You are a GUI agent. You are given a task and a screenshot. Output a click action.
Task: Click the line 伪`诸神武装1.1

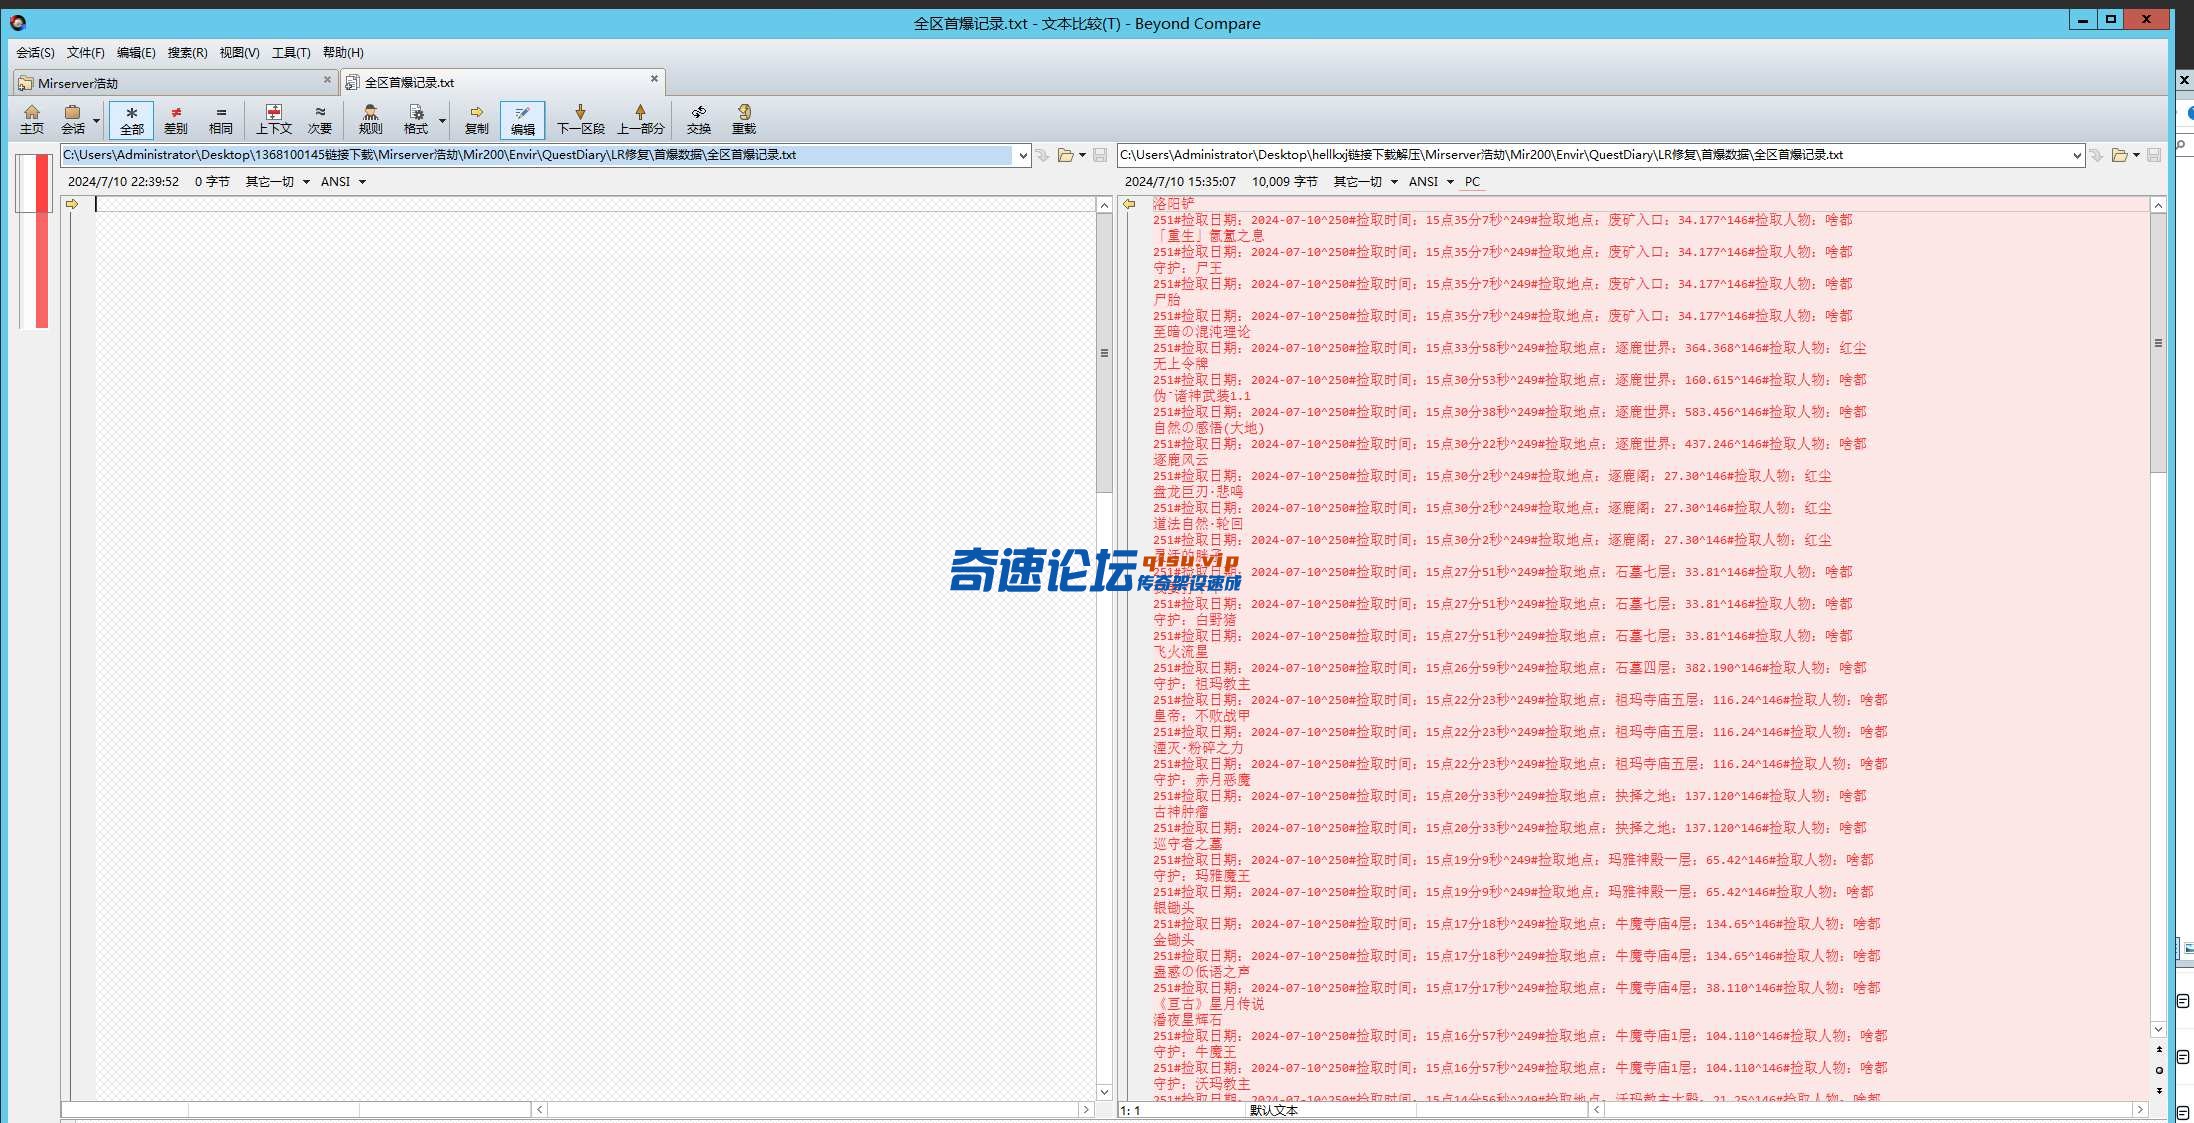coord(1201,395)
